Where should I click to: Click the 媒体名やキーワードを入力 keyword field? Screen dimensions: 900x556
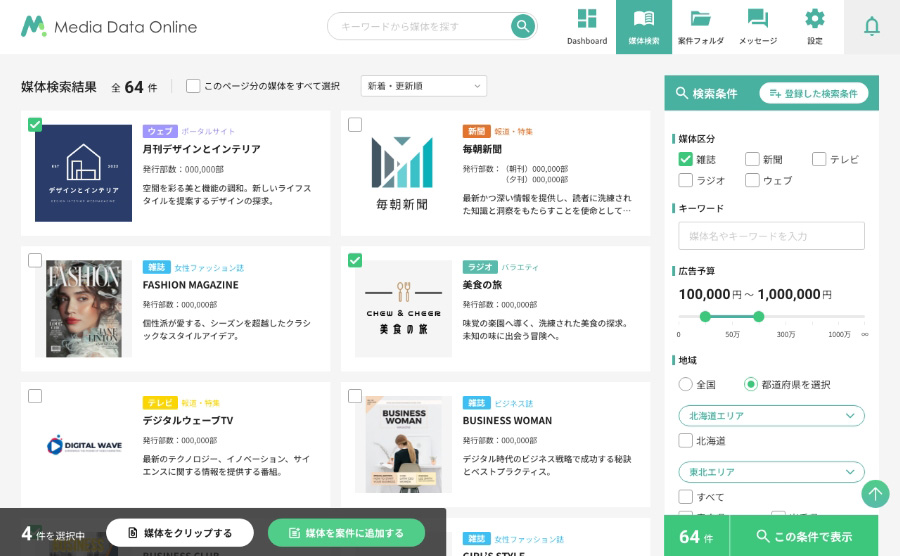pos(771,236)
